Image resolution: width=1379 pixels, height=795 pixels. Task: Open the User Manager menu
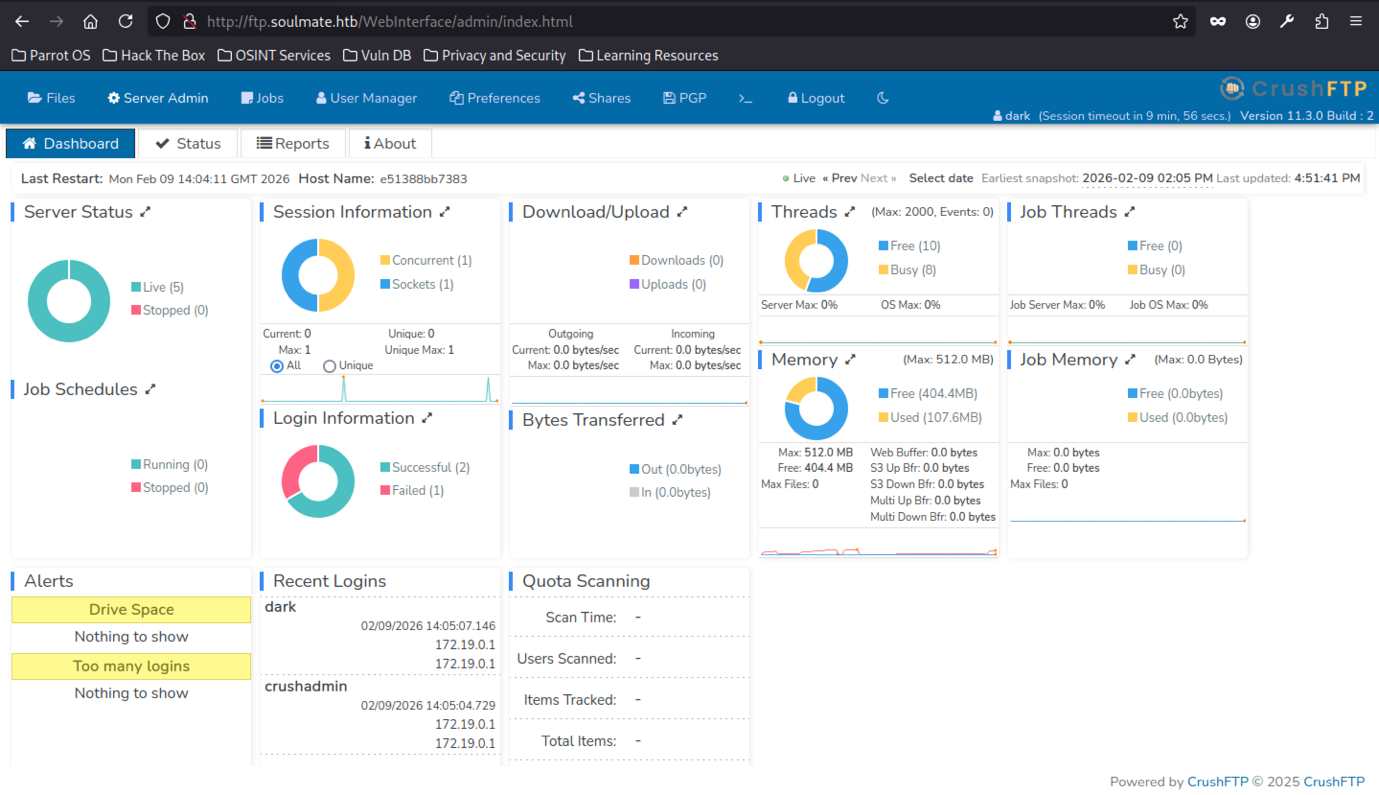(366, 98)
